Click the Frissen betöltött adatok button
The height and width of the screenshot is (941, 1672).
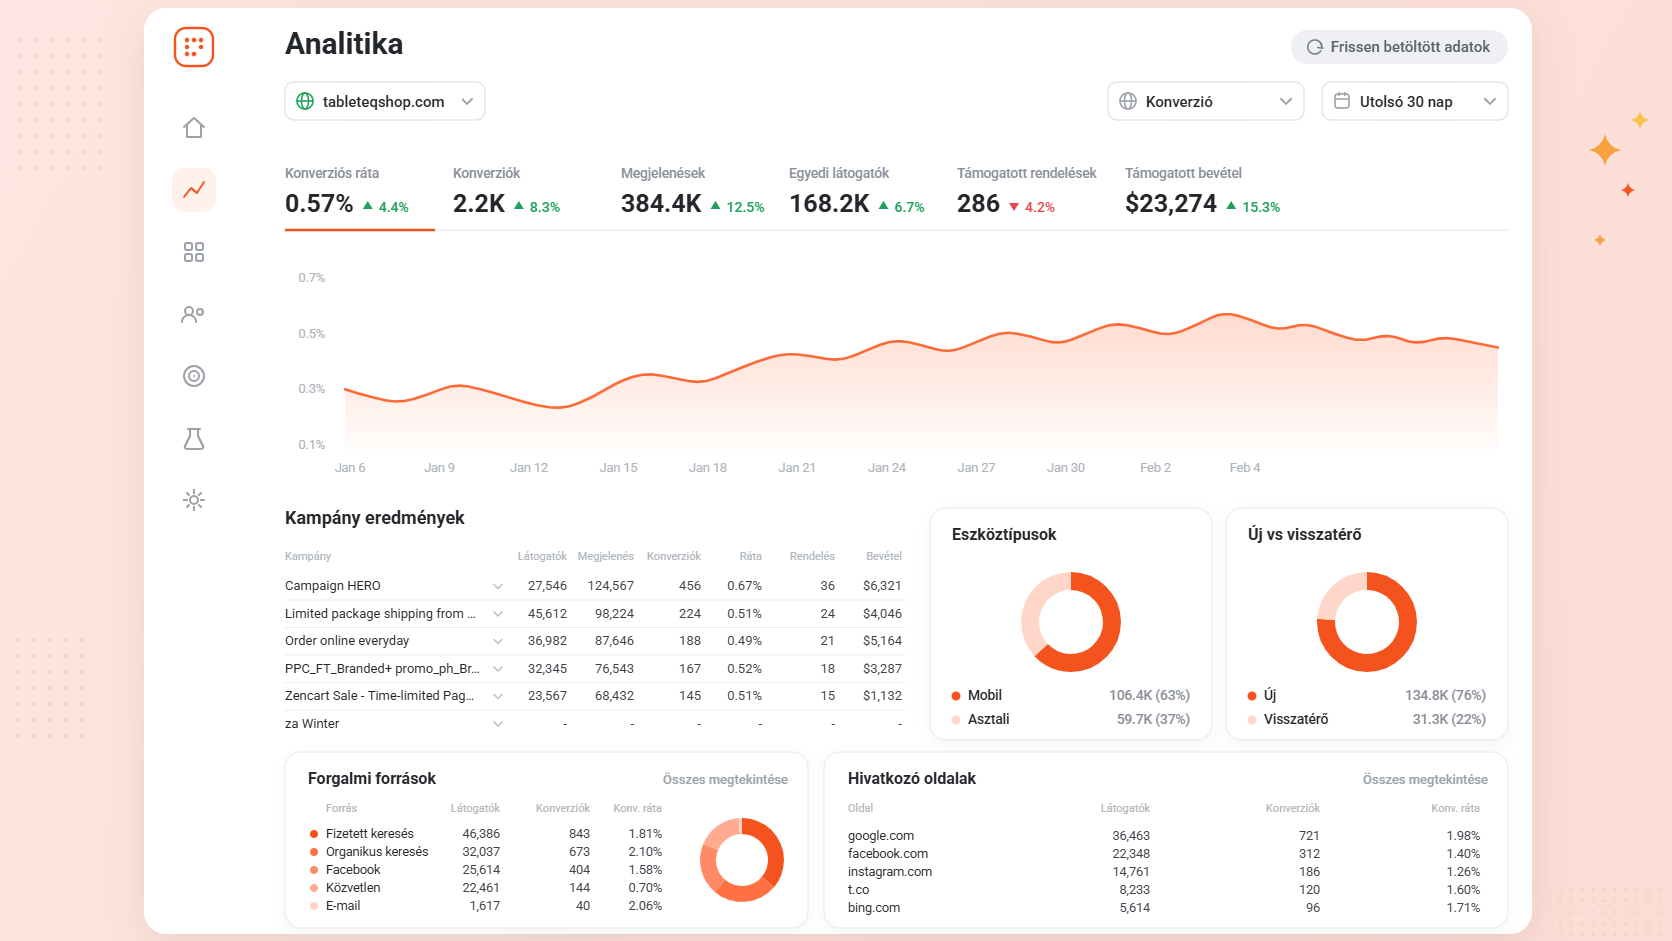pos(1399,47)
